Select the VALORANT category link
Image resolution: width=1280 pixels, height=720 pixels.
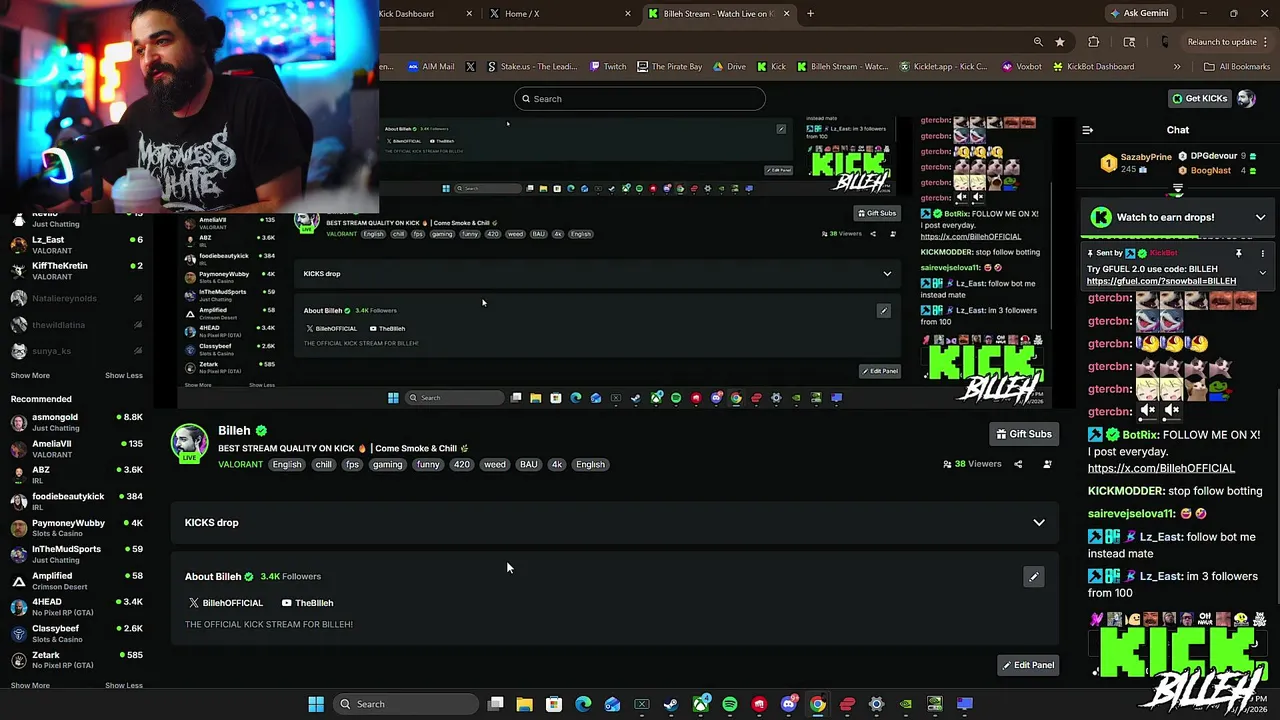click(241, 465)
